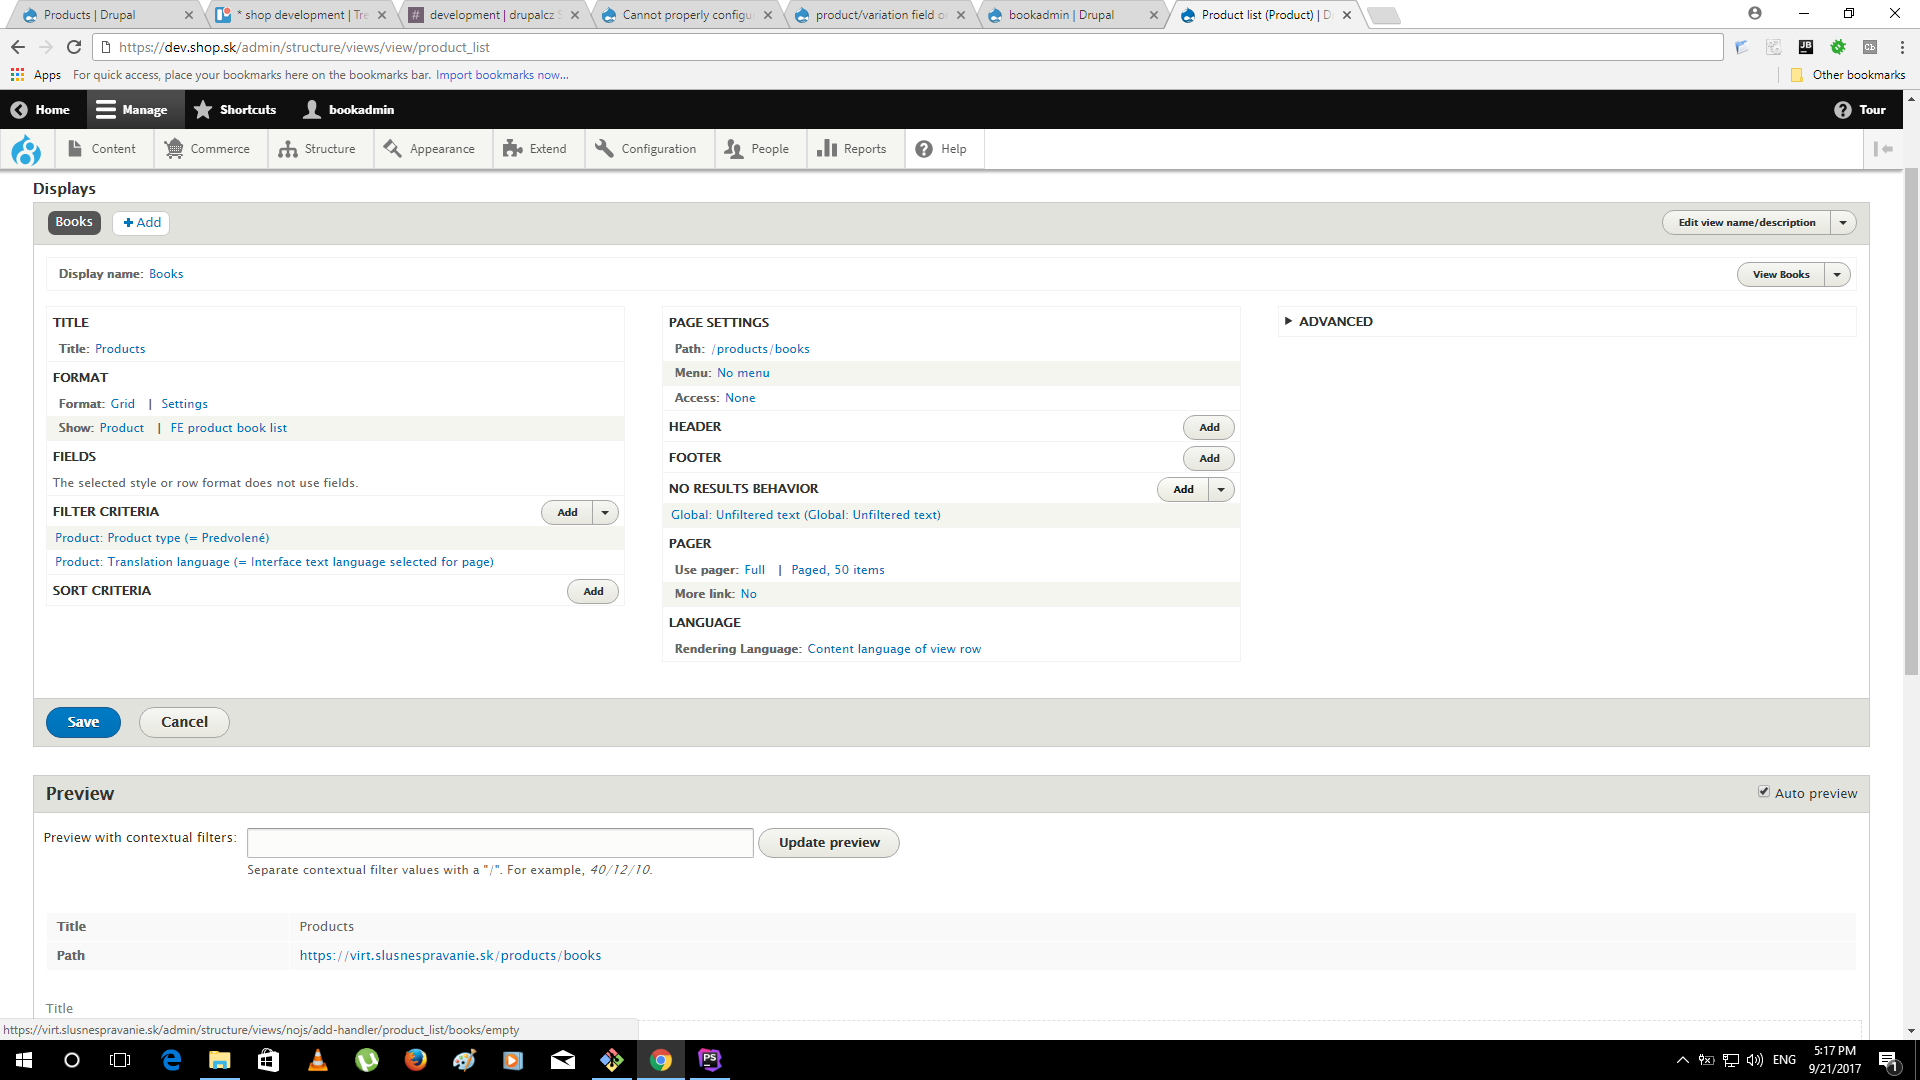Open the dropdown beside Edit view name/description
The width and height of the screenshot is (1920, 1080).
click(1844, 222)
